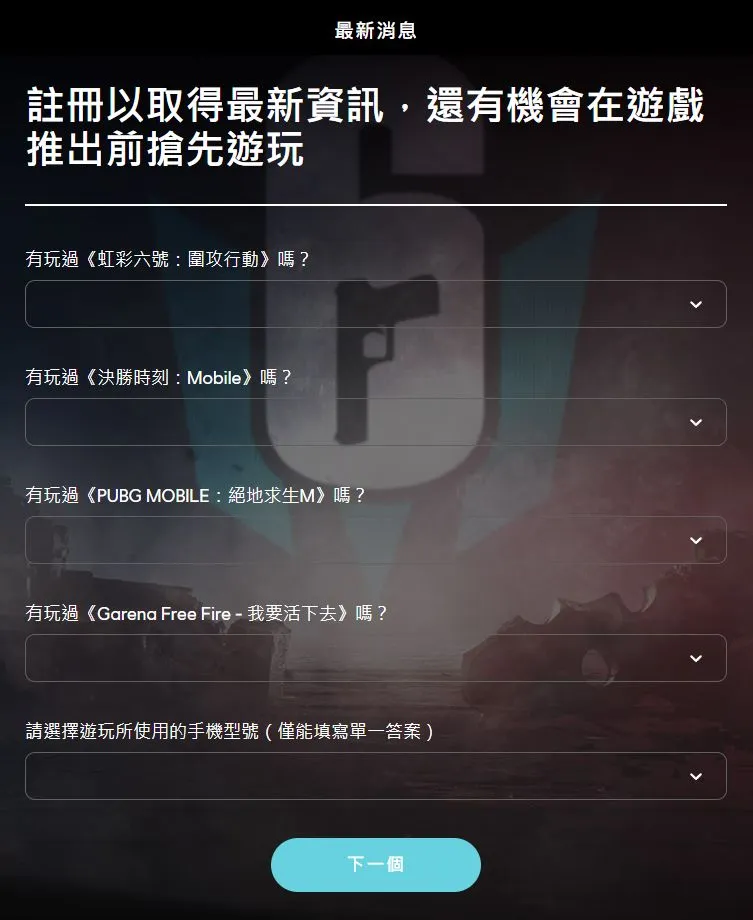753x920 pixels.
Task: Click the 最新消息 header at the top
Action: click(376, 31)
